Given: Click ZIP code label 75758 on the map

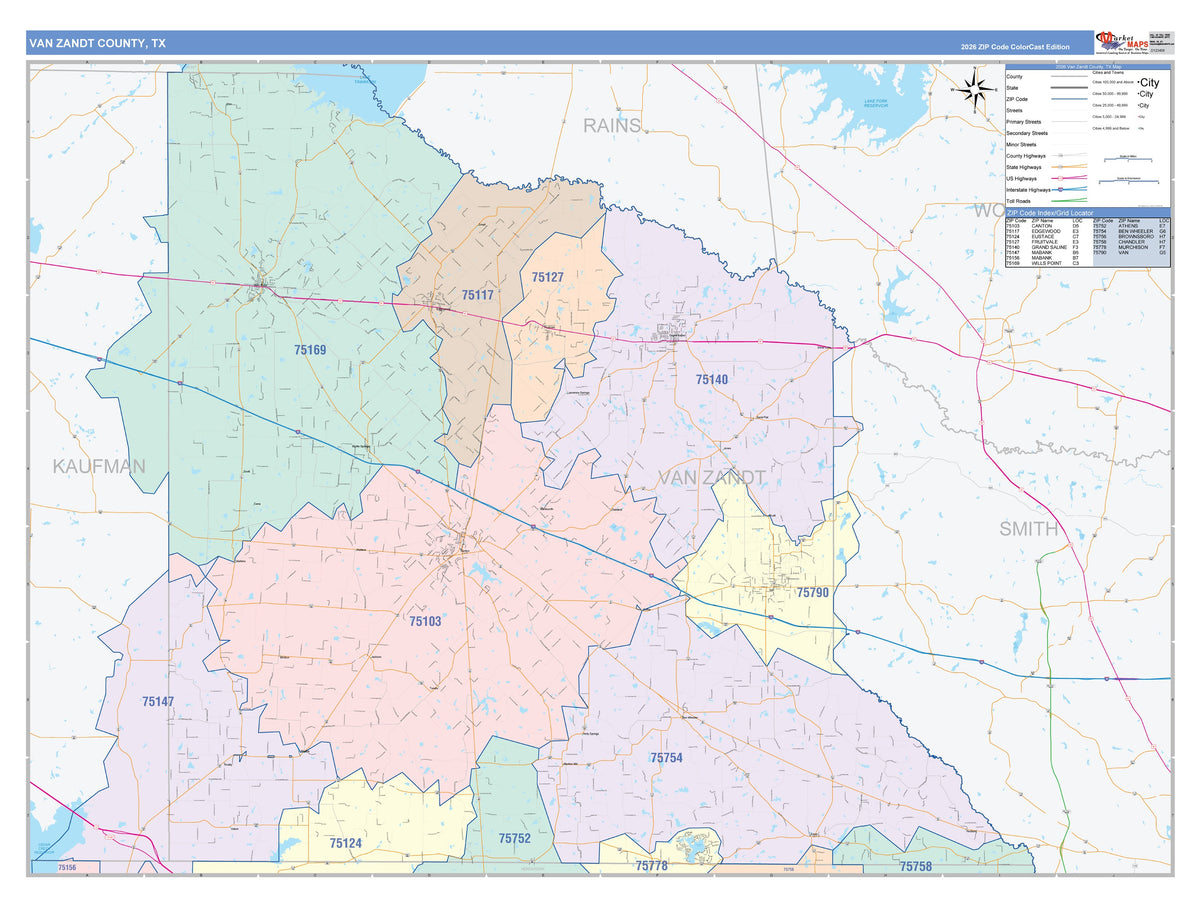Looking at the screenshot, I should pyautogui.click(x=915, y=866).
